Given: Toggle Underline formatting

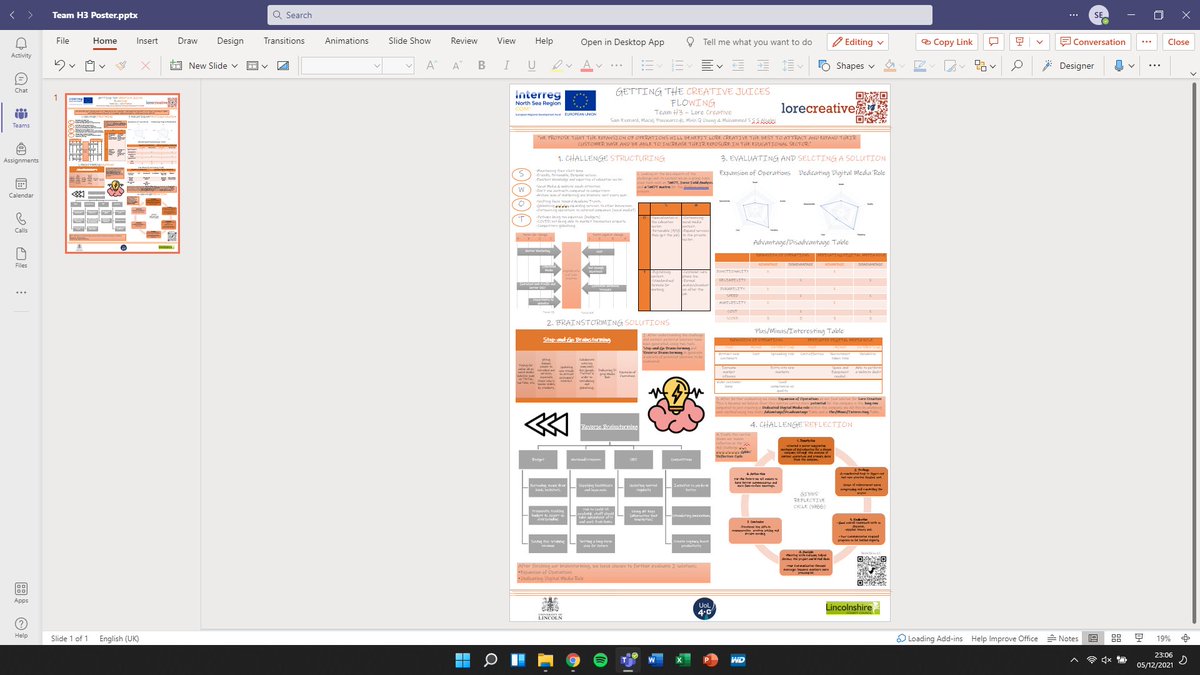Looking at the screenshot, I should click(x=530, y=65).
